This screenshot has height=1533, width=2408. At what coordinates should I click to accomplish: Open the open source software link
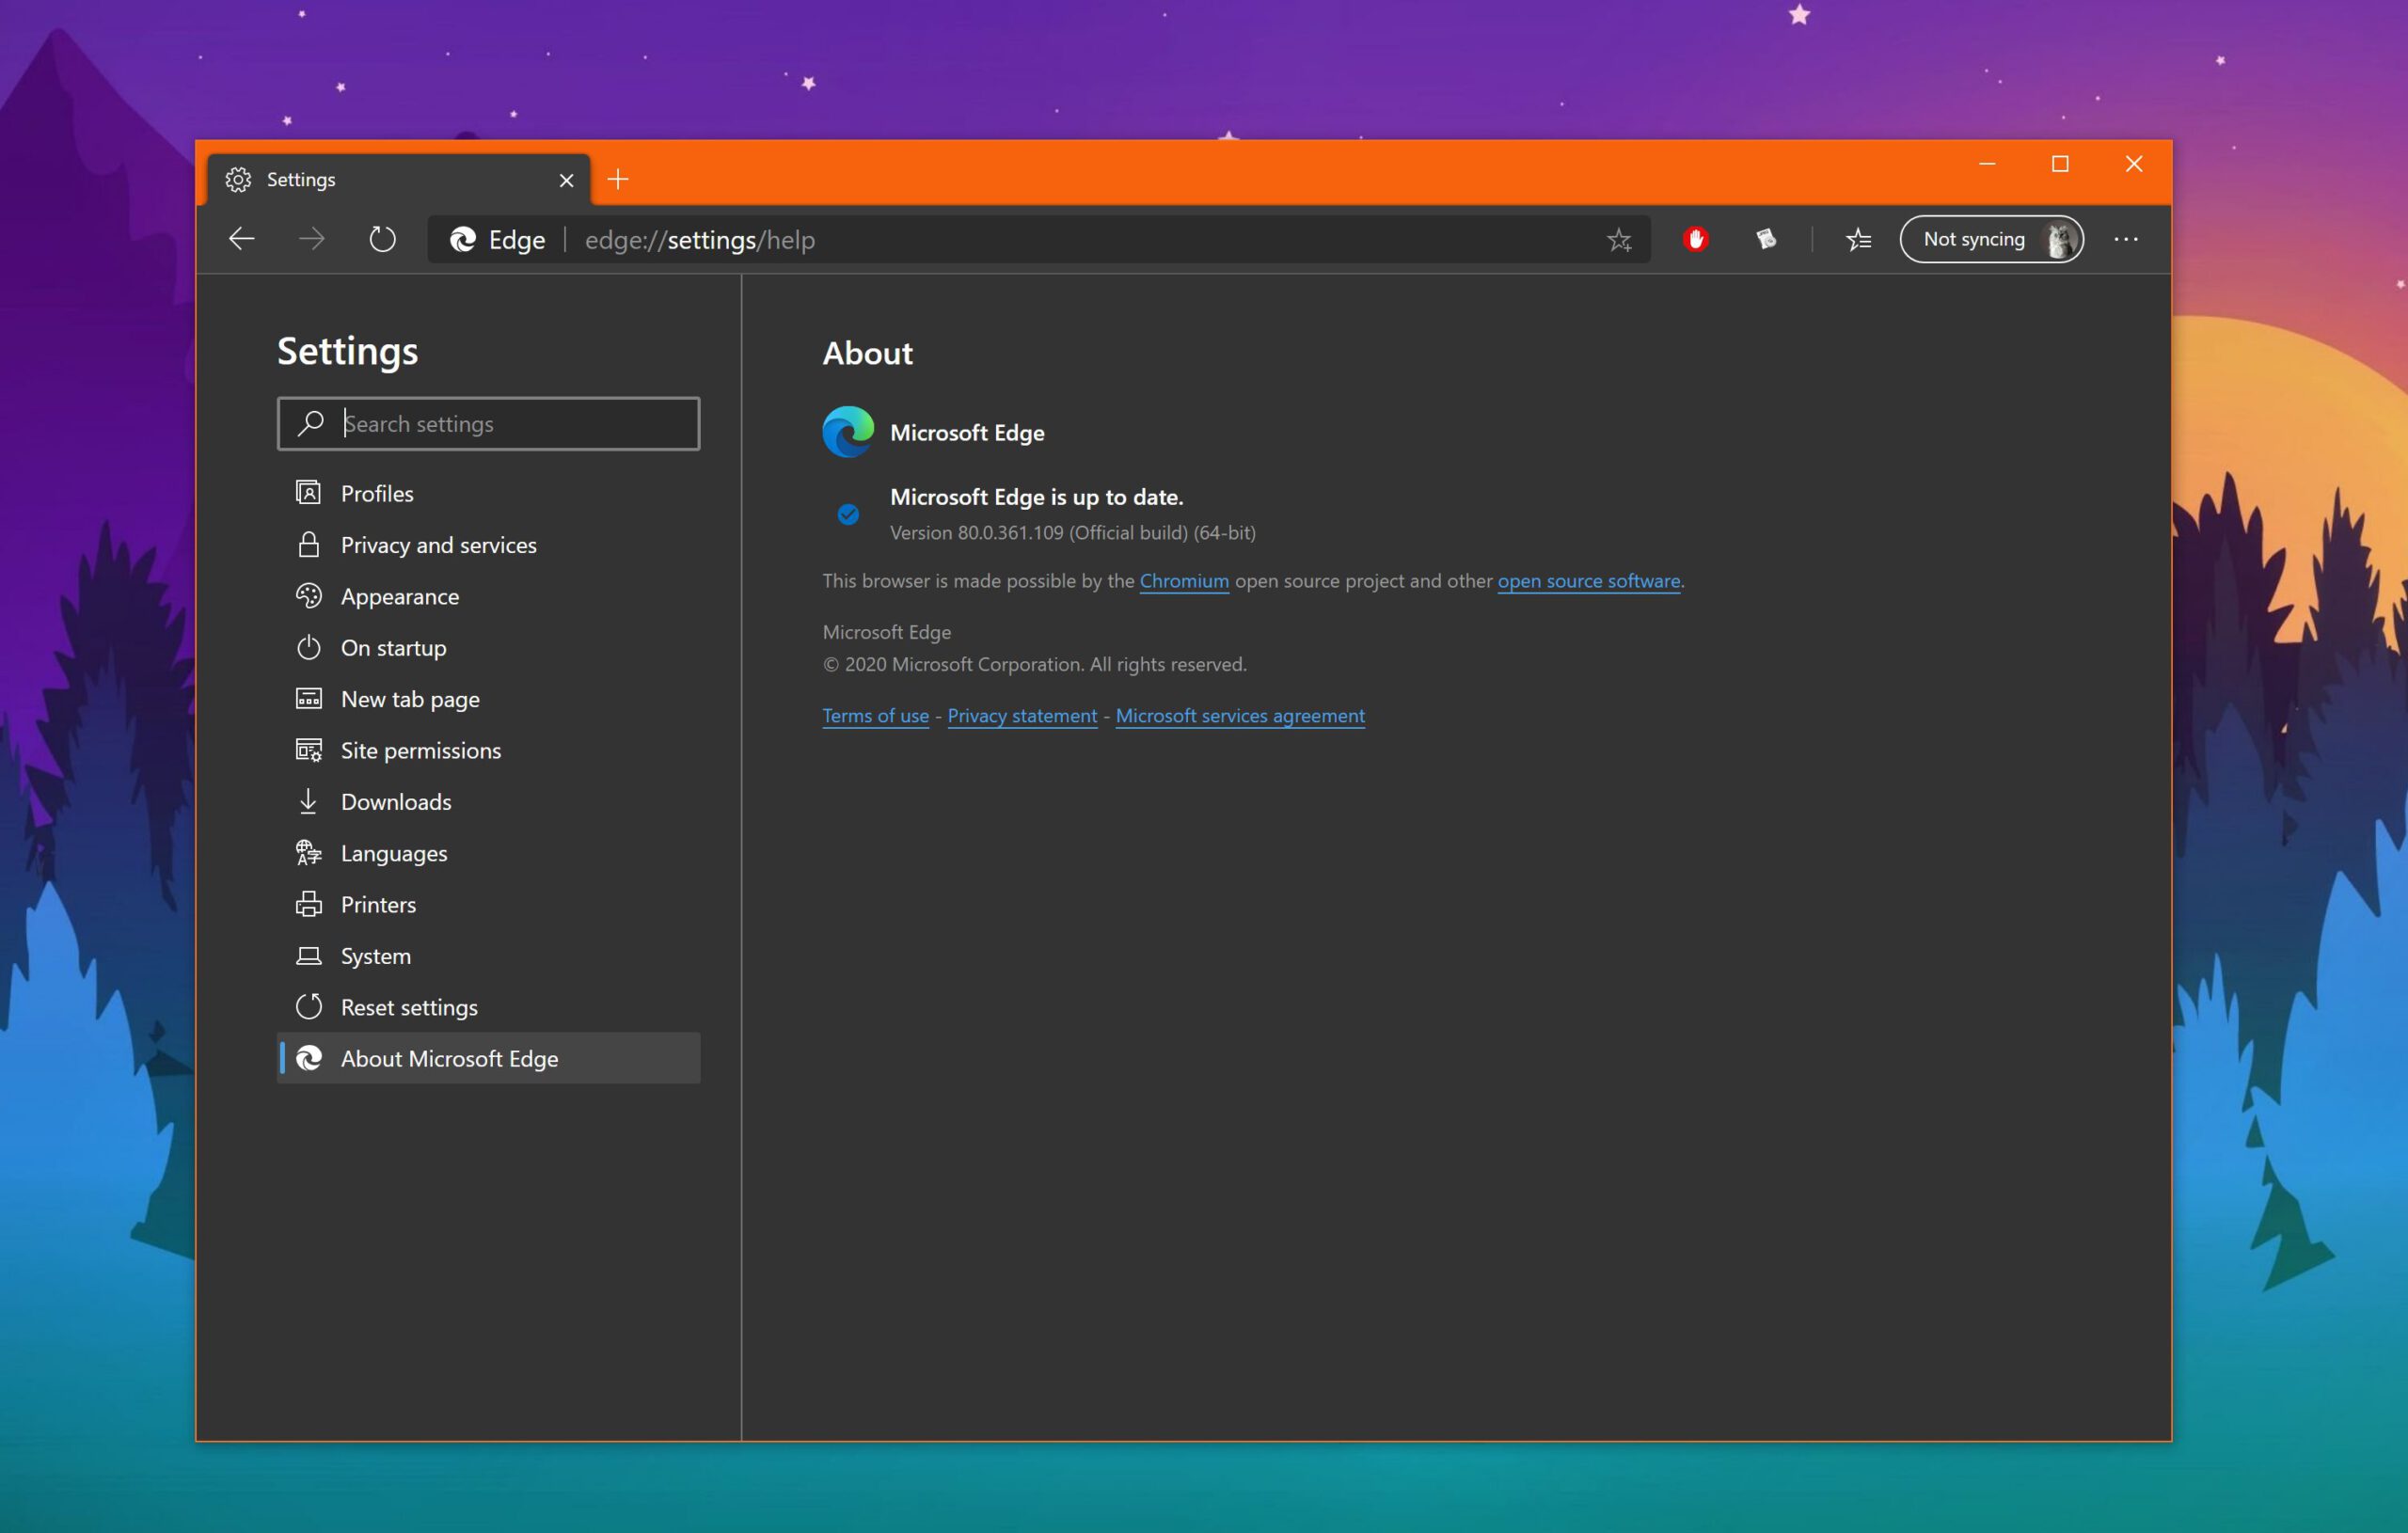(x=1588, y=581)
